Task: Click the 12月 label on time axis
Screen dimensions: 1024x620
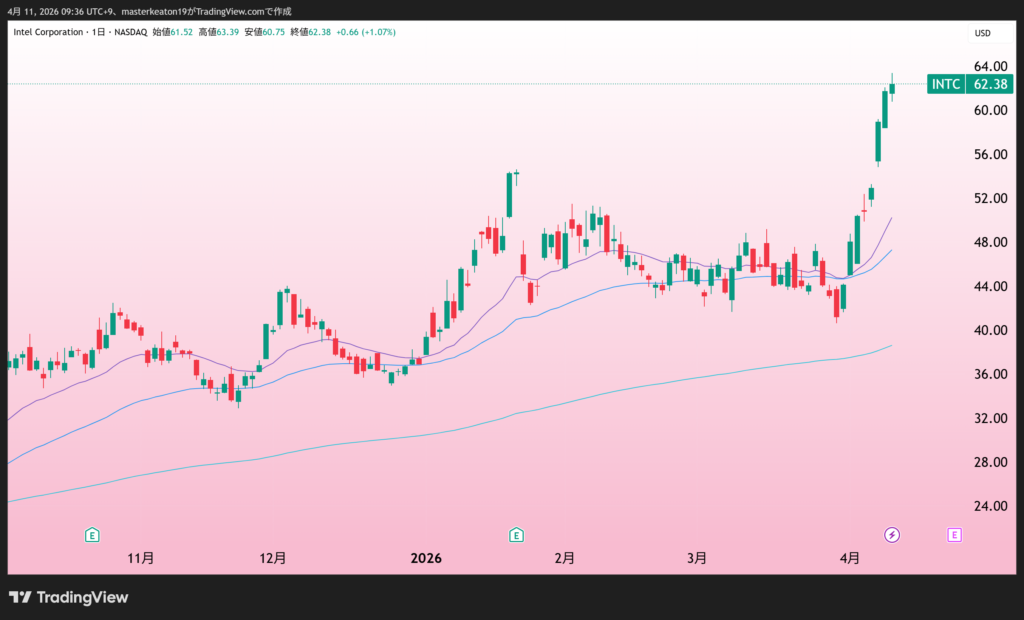Action: tap(273, 558)
